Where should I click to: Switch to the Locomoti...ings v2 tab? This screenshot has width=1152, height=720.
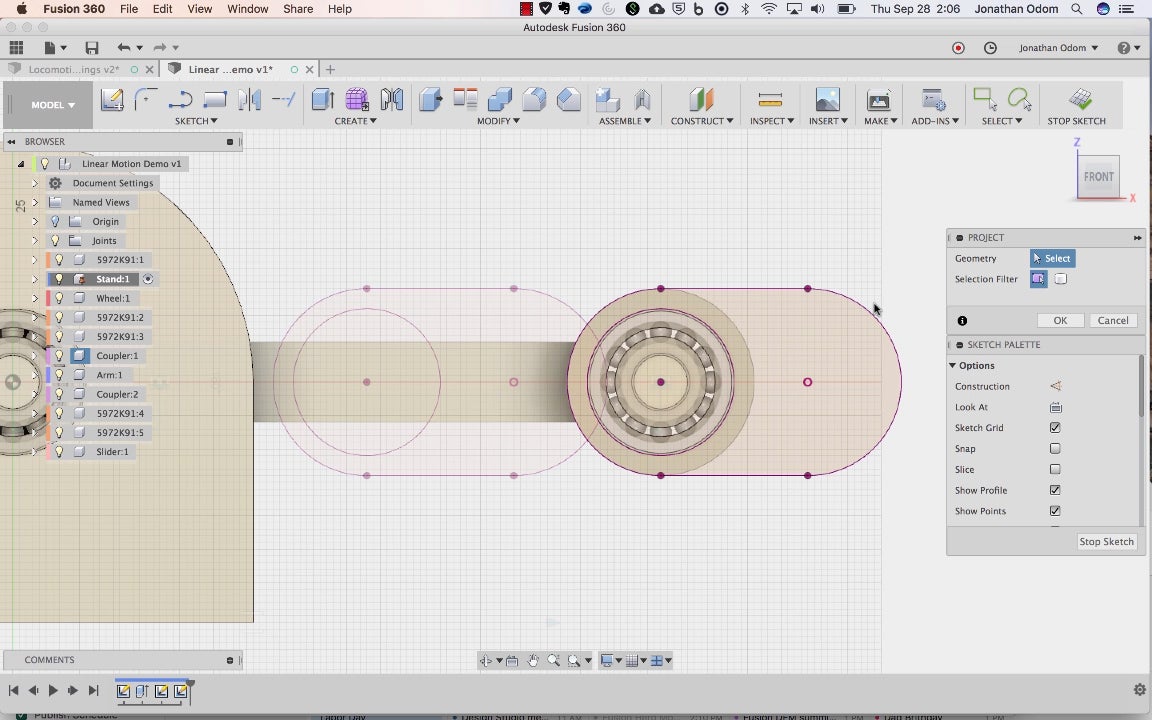[x=73, y=70]
